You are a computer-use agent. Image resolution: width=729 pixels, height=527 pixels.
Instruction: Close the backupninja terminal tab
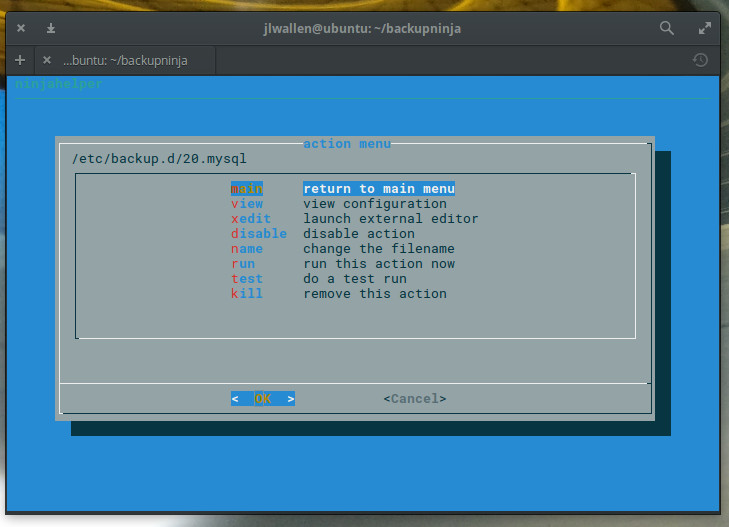point(46,60)
